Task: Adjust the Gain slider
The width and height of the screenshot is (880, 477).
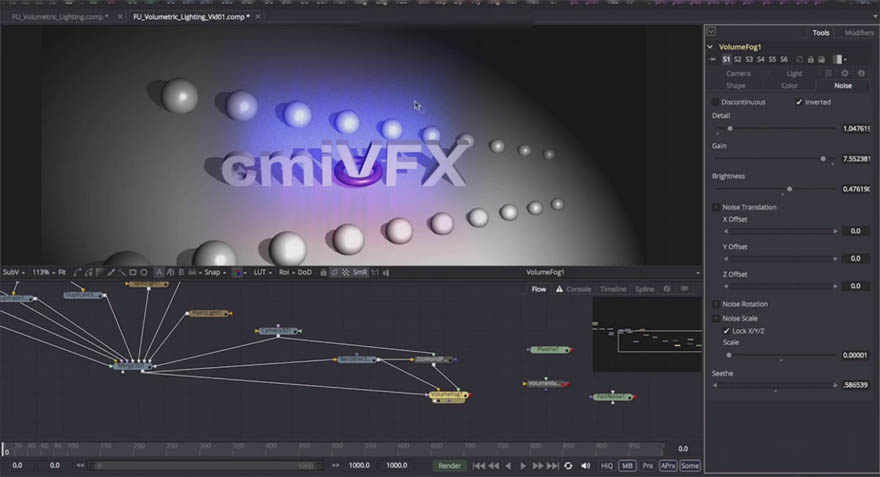Action: pos(823,159)
